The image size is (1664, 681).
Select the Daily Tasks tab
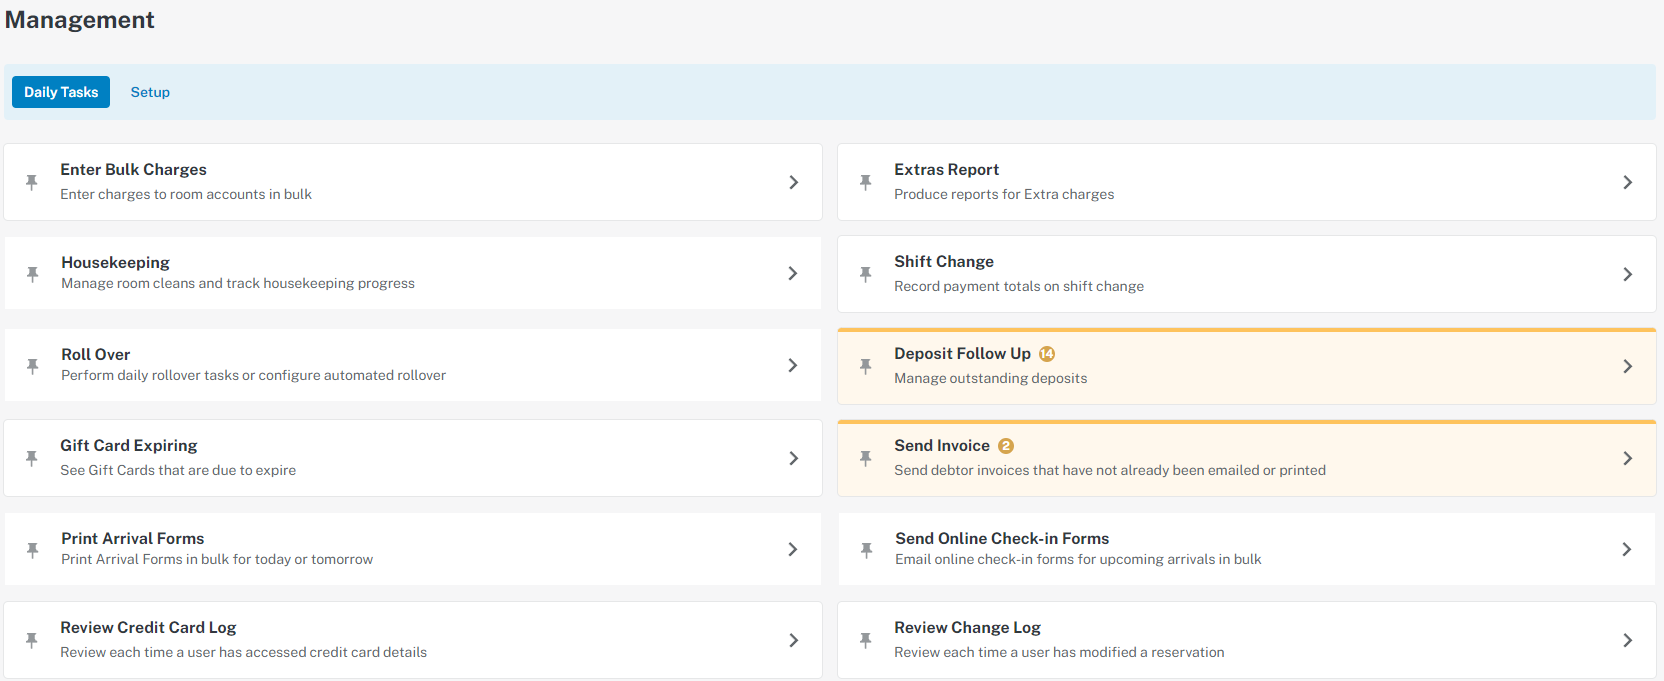(x=61, y=92)
